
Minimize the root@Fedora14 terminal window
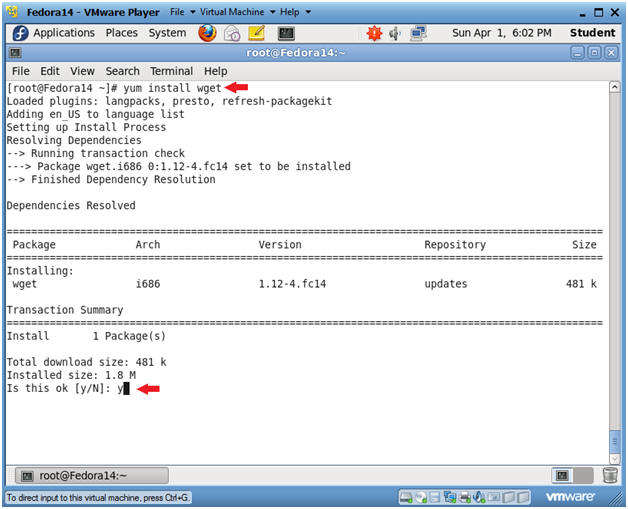pos(577,53)
